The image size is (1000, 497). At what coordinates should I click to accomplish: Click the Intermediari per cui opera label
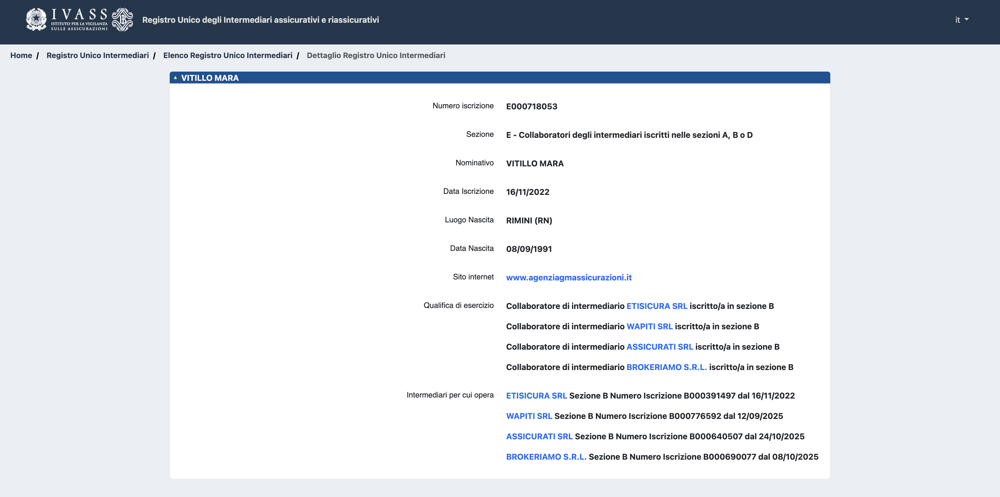coord(450,395)
